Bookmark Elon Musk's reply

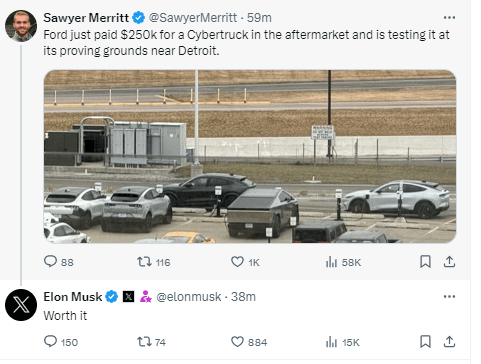[425, 342]
